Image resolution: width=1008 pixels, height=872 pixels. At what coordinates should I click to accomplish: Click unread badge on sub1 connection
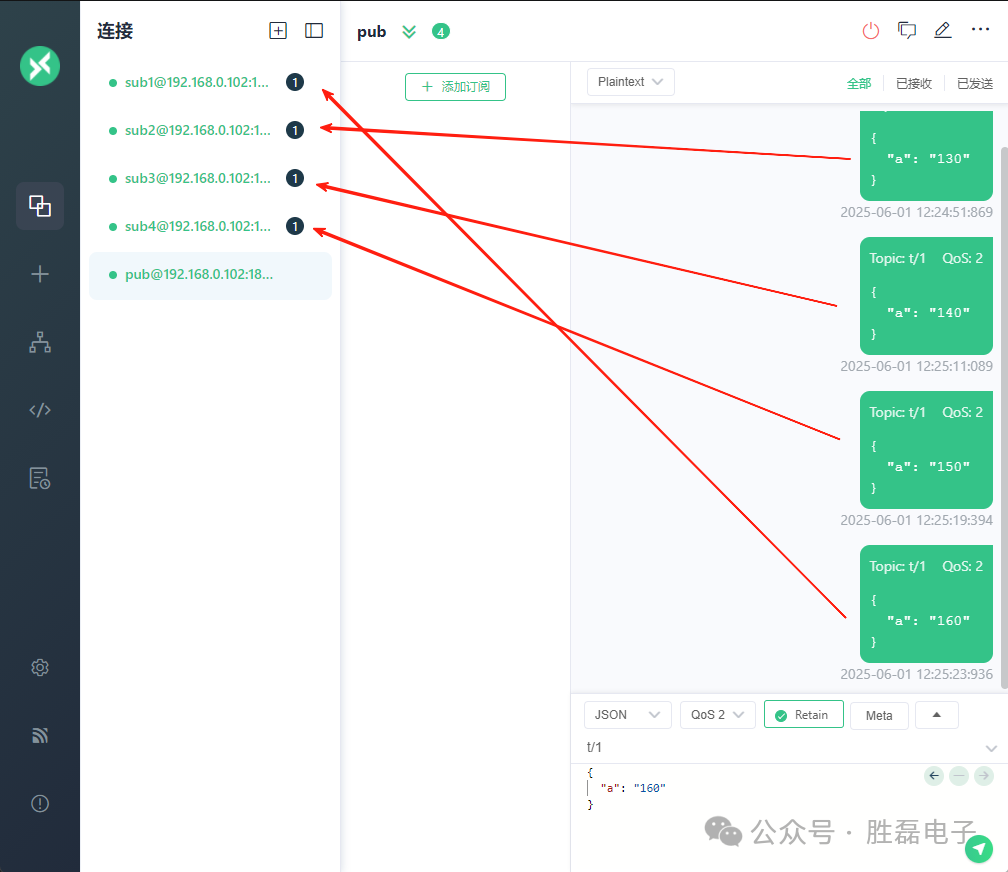click(295, 82)
